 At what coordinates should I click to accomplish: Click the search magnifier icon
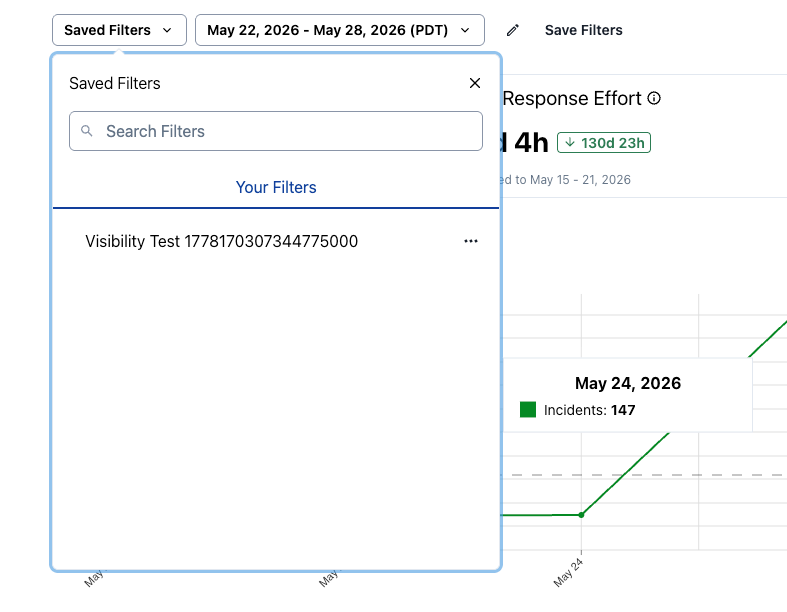coord(87,131)
